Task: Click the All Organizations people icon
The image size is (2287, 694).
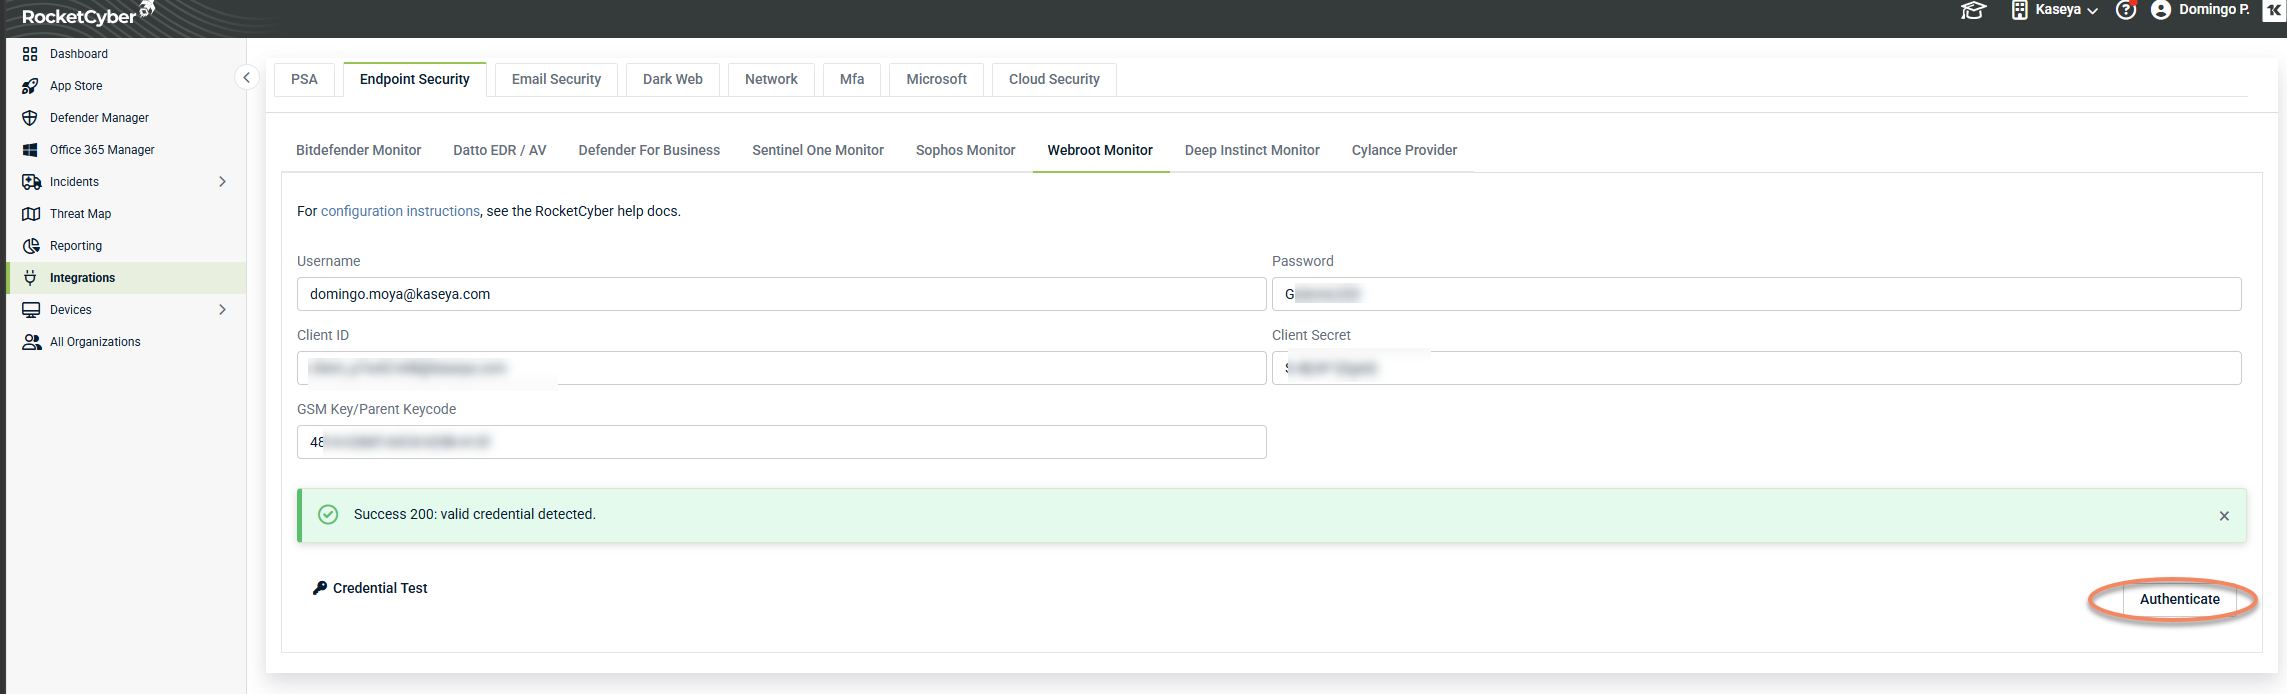Action: click(x=31, y=342)
